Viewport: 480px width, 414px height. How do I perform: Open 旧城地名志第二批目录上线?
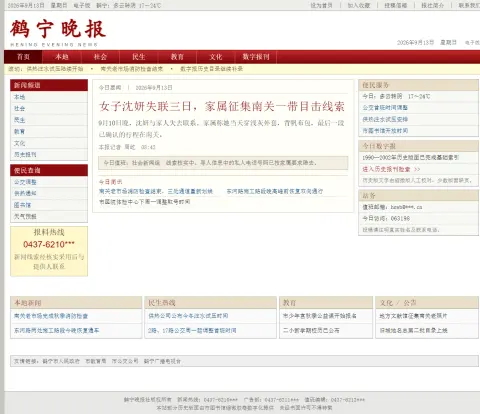point(413,330)
